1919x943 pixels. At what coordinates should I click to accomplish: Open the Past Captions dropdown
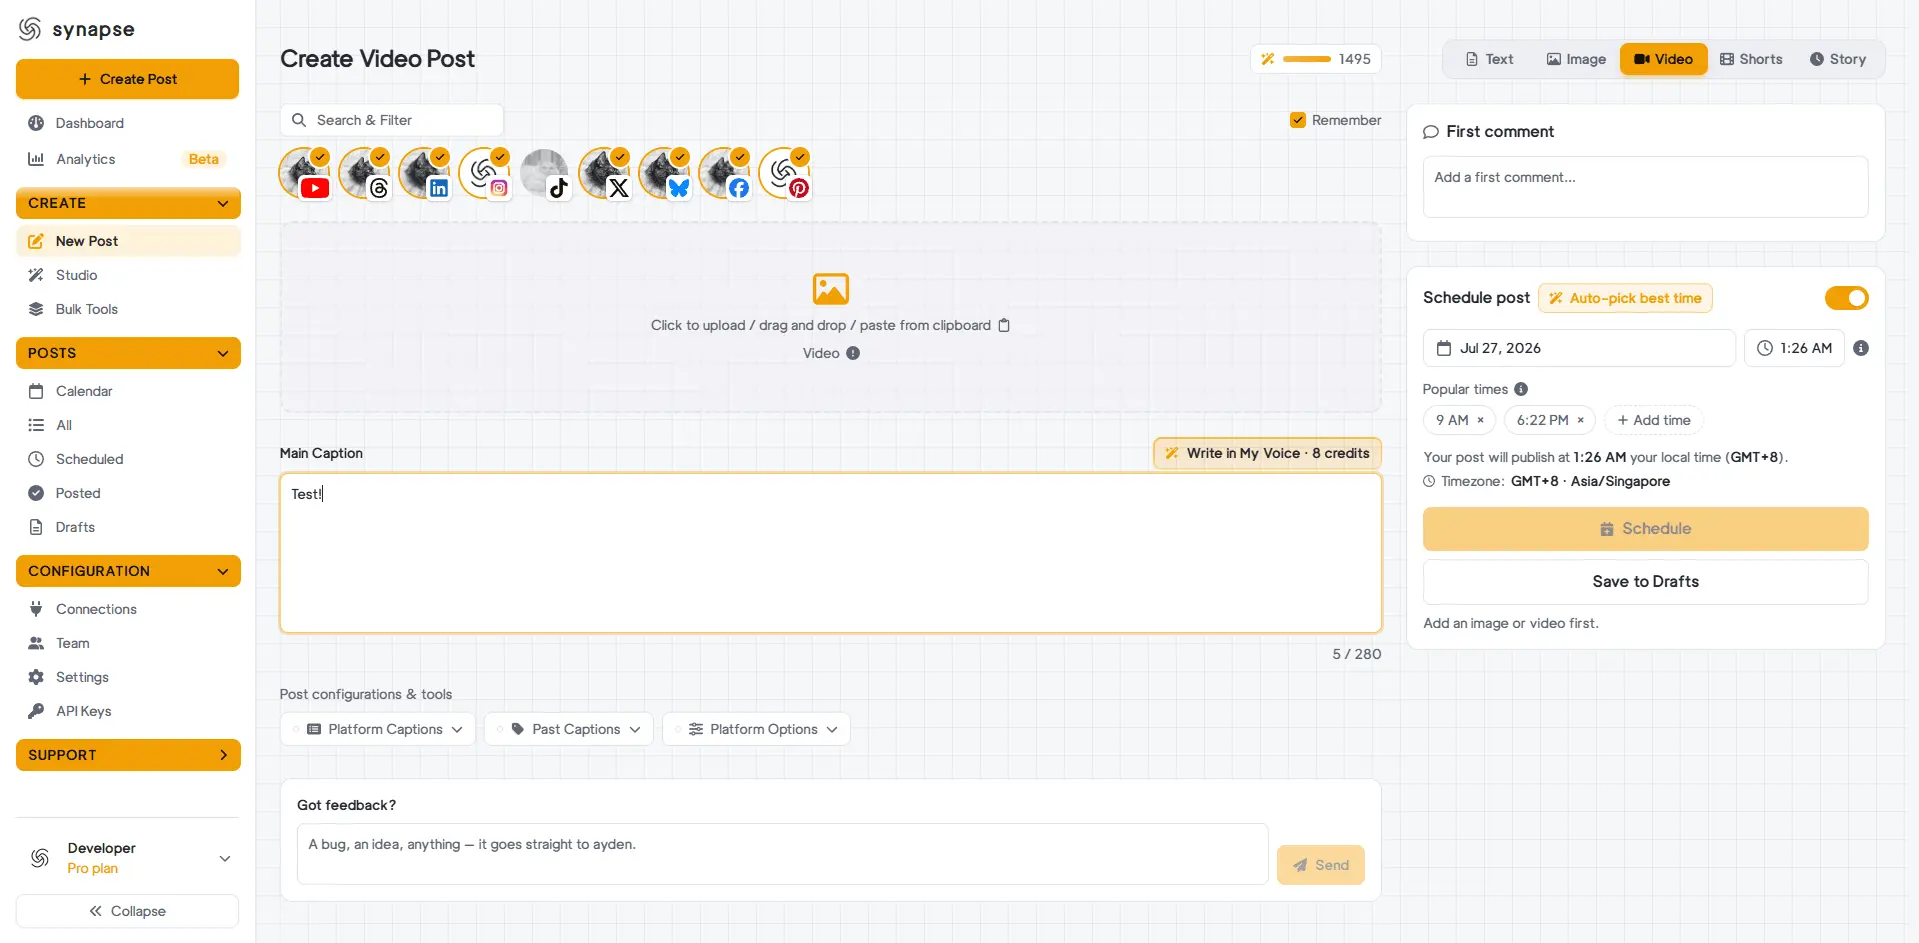tap(569, 729)
